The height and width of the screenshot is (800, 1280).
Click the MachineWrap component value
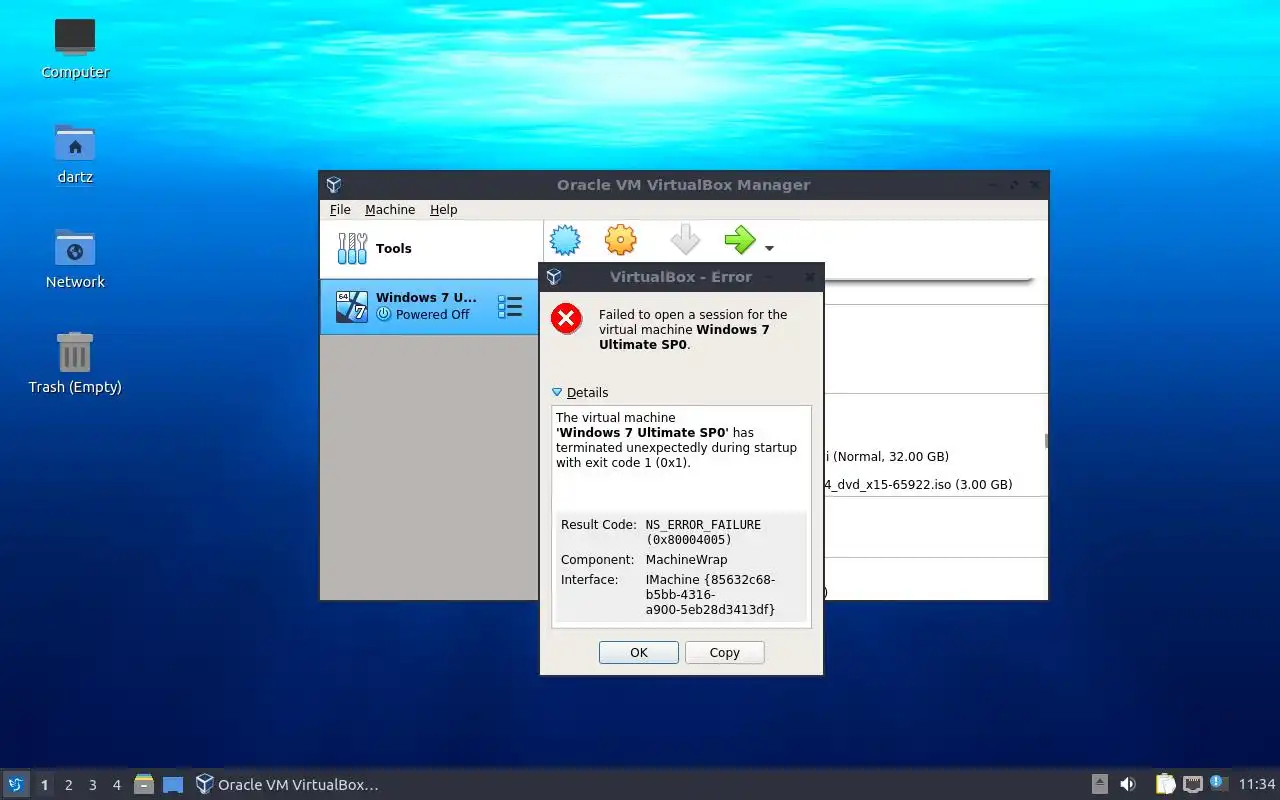coord(687,559)
